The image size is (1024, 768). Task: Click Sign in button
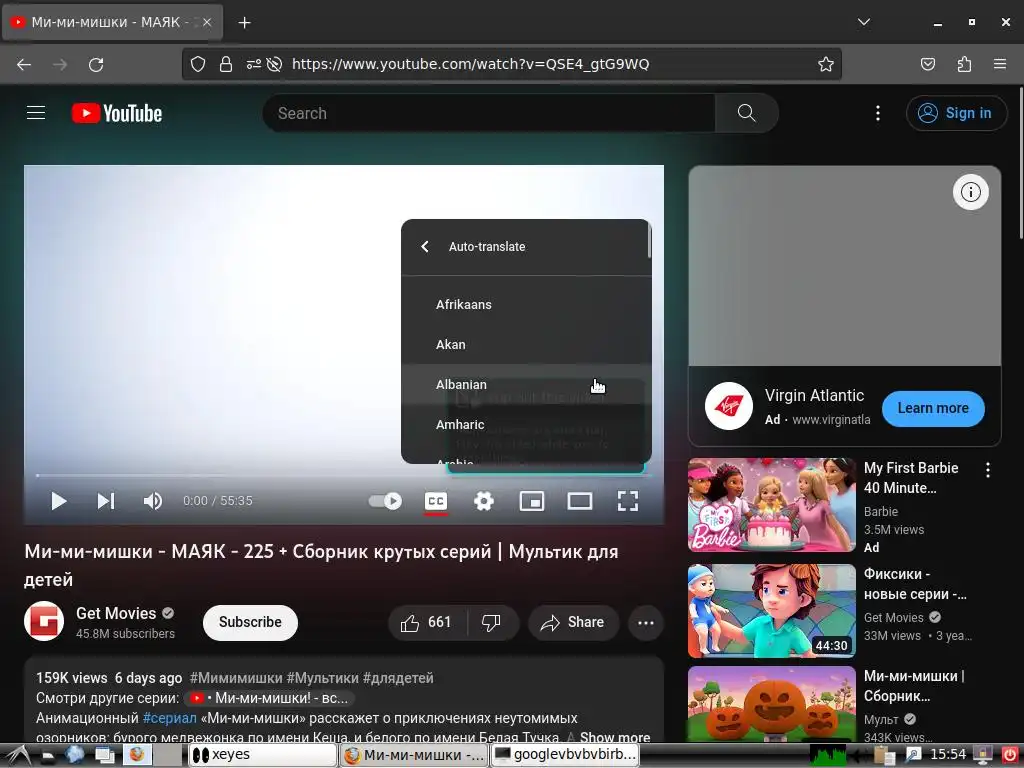[956, 113]
